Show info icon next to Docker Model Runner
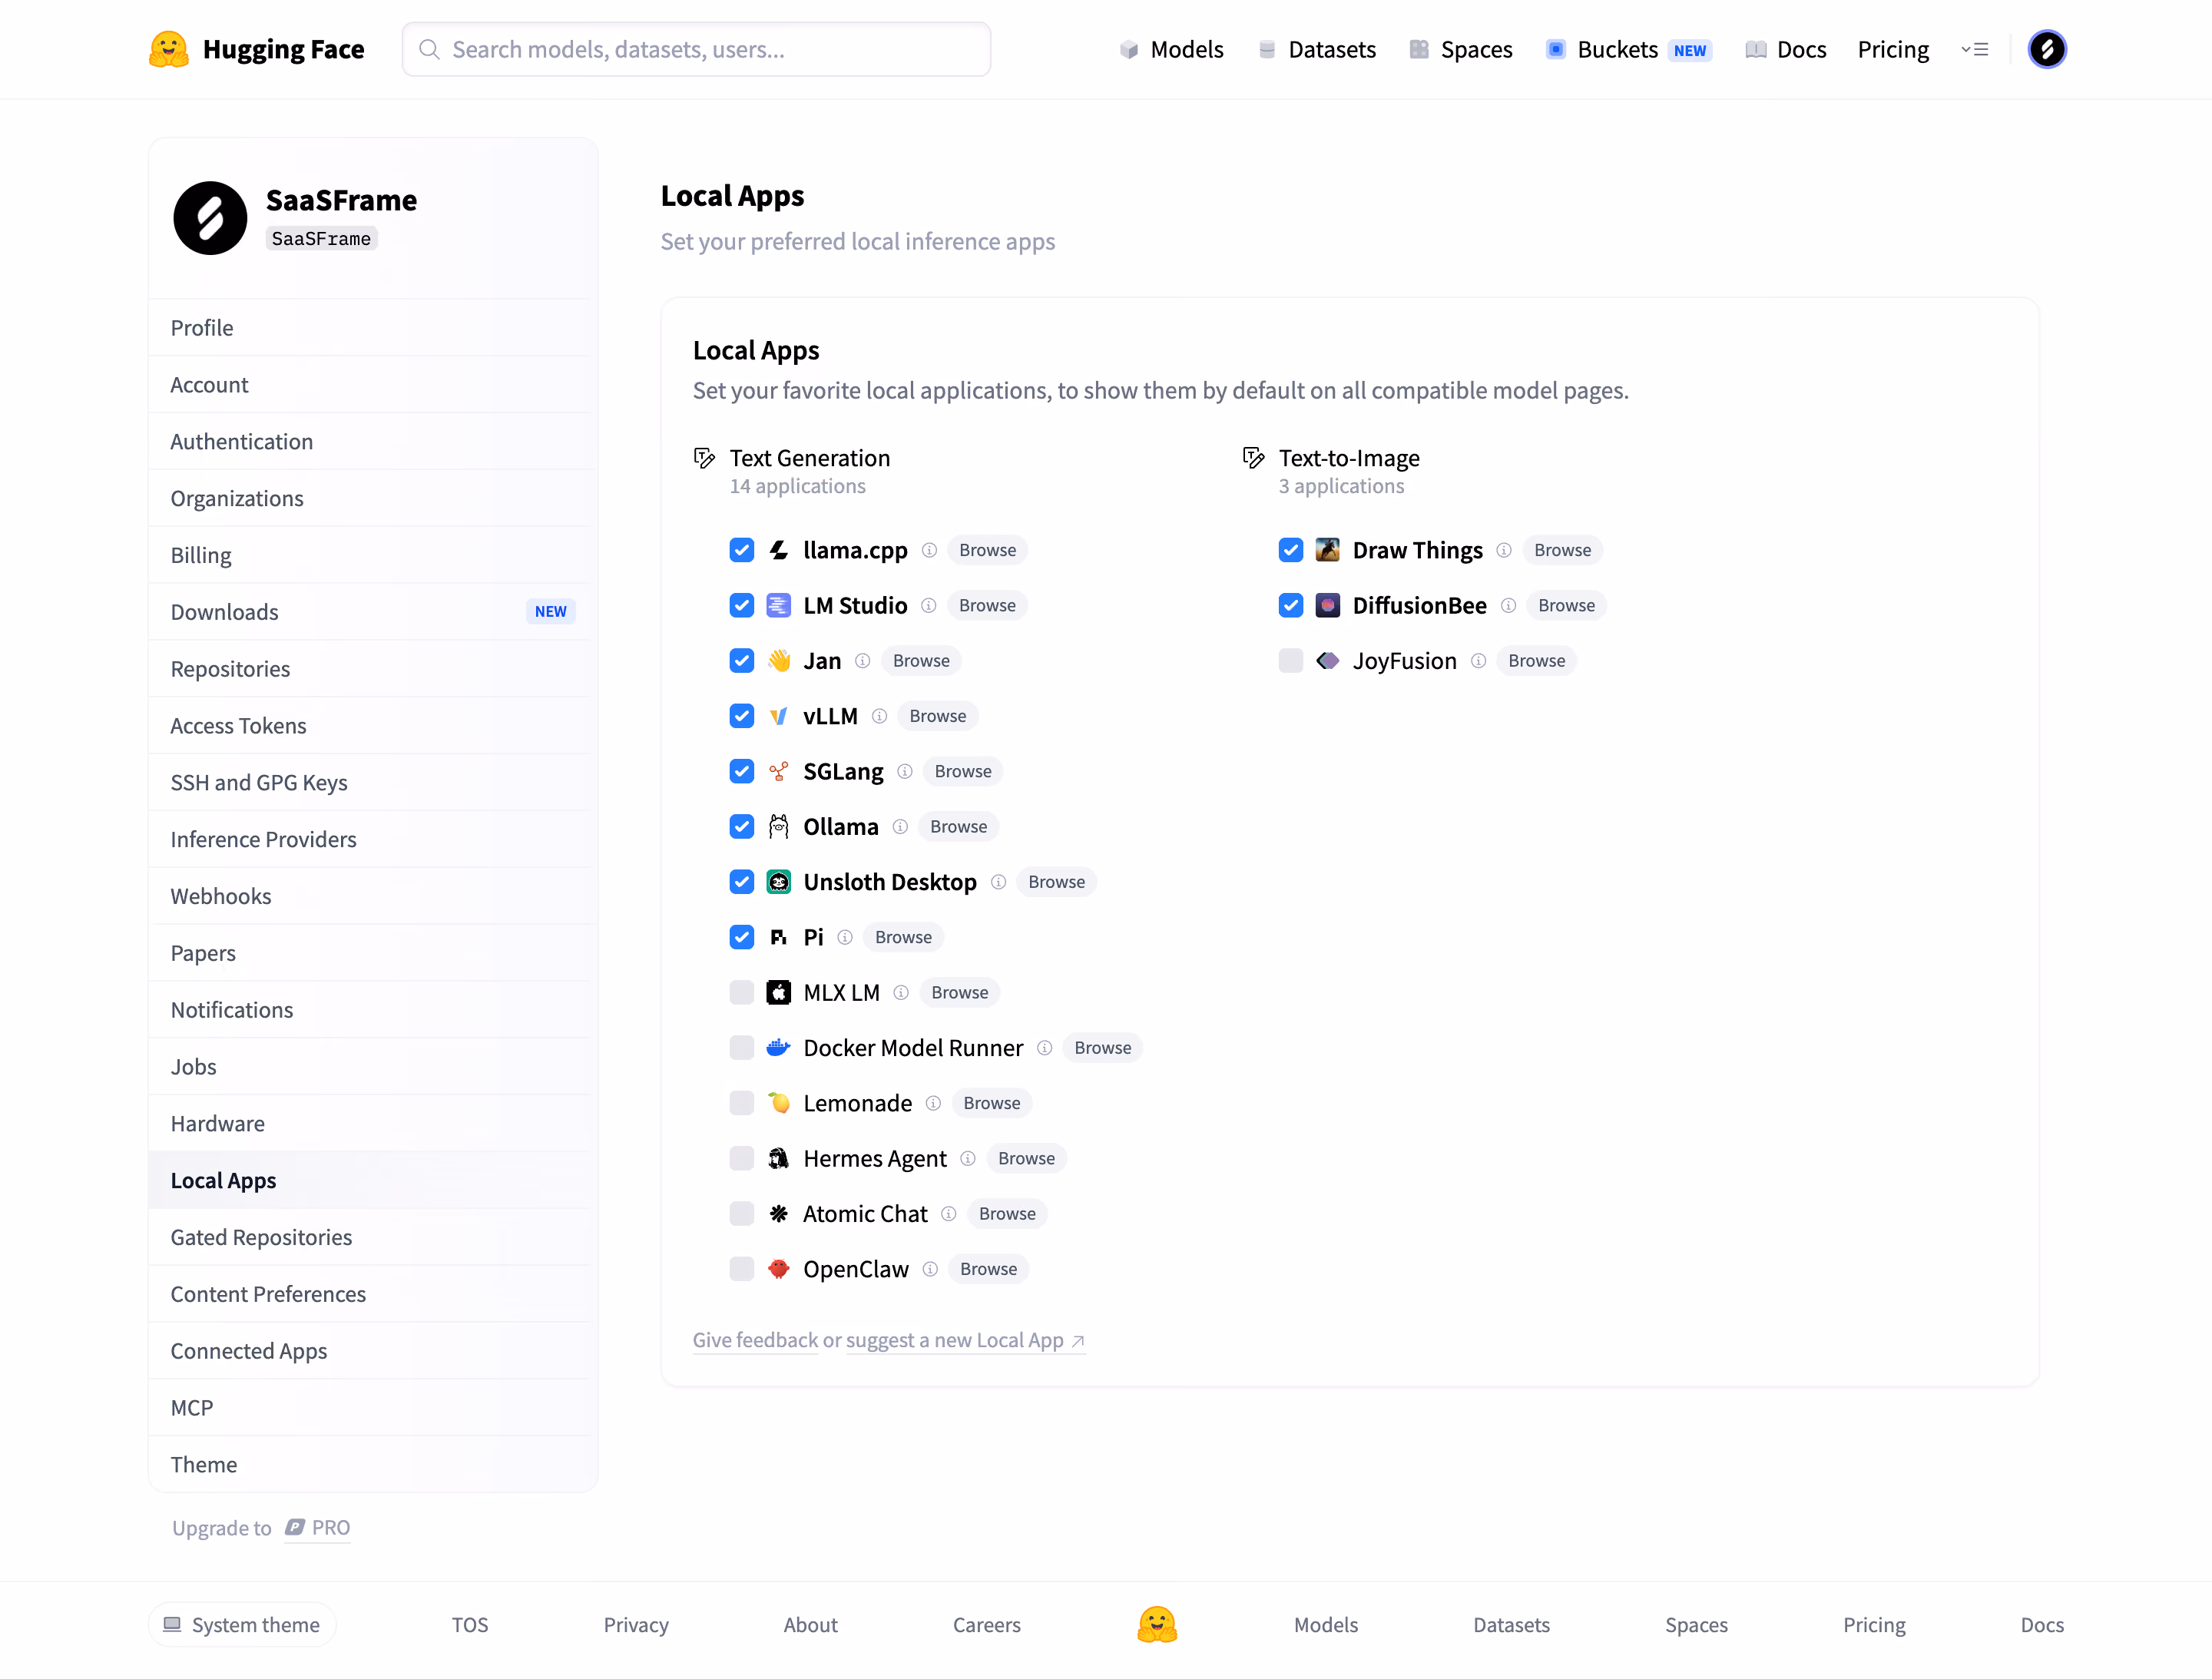The width and height of the screenshot is (2212, 1679). [x=1044, y=1048]
